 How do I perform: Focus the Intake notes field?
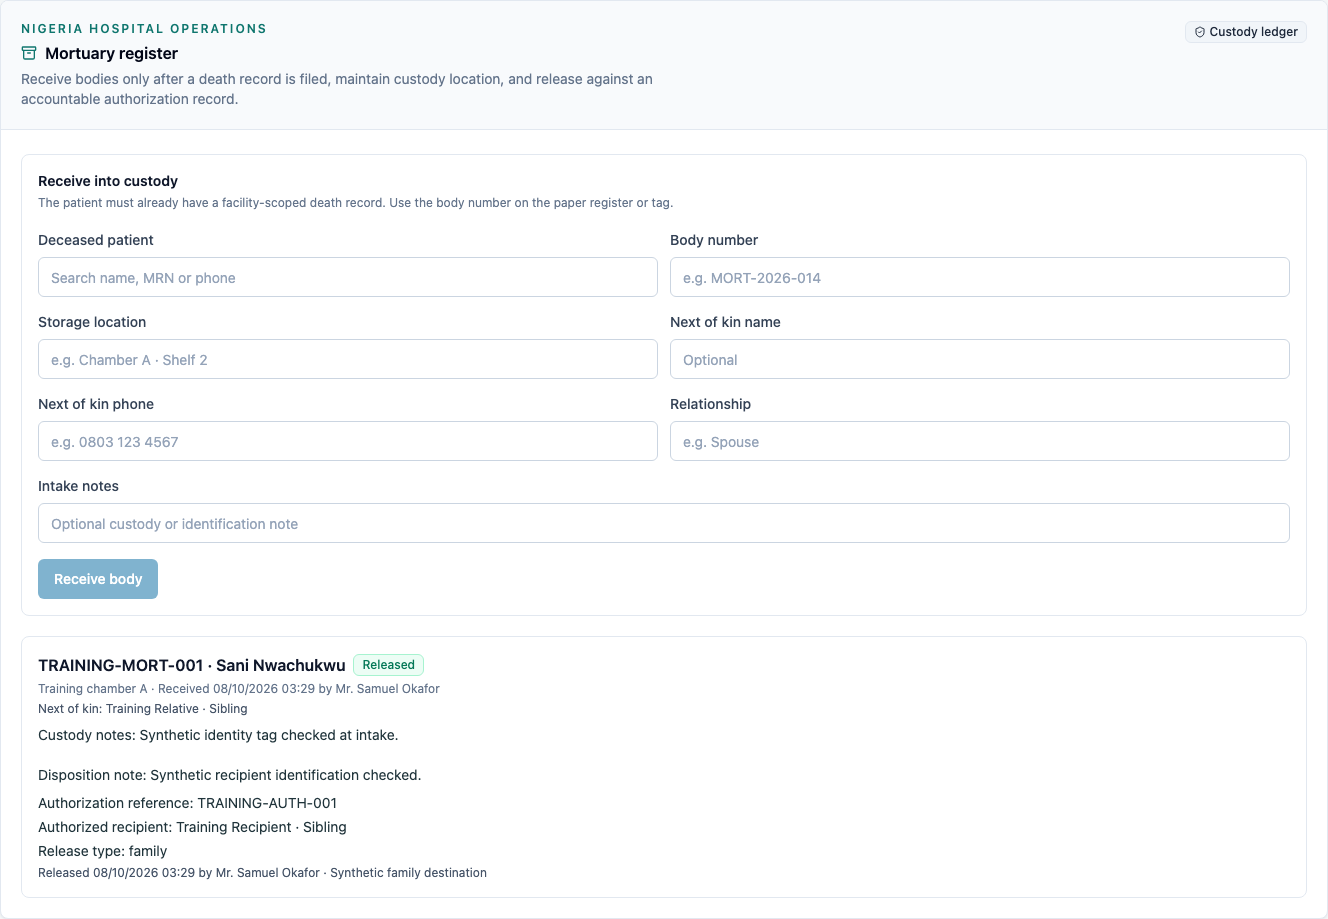(x=664, y=523)
